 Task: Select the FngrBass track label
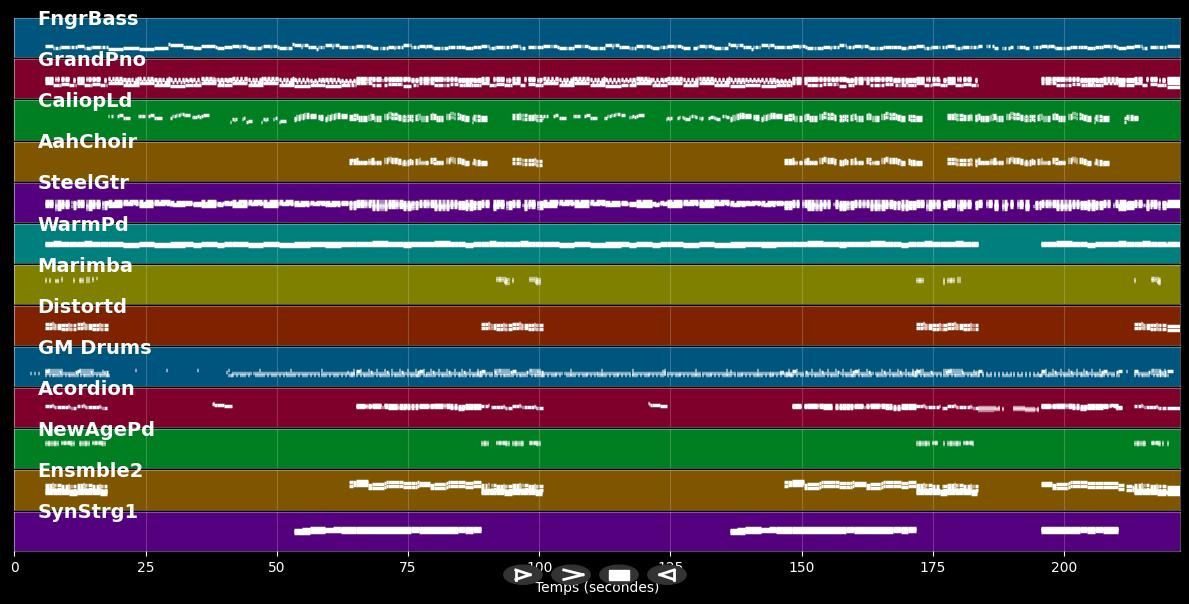point(88,19)
